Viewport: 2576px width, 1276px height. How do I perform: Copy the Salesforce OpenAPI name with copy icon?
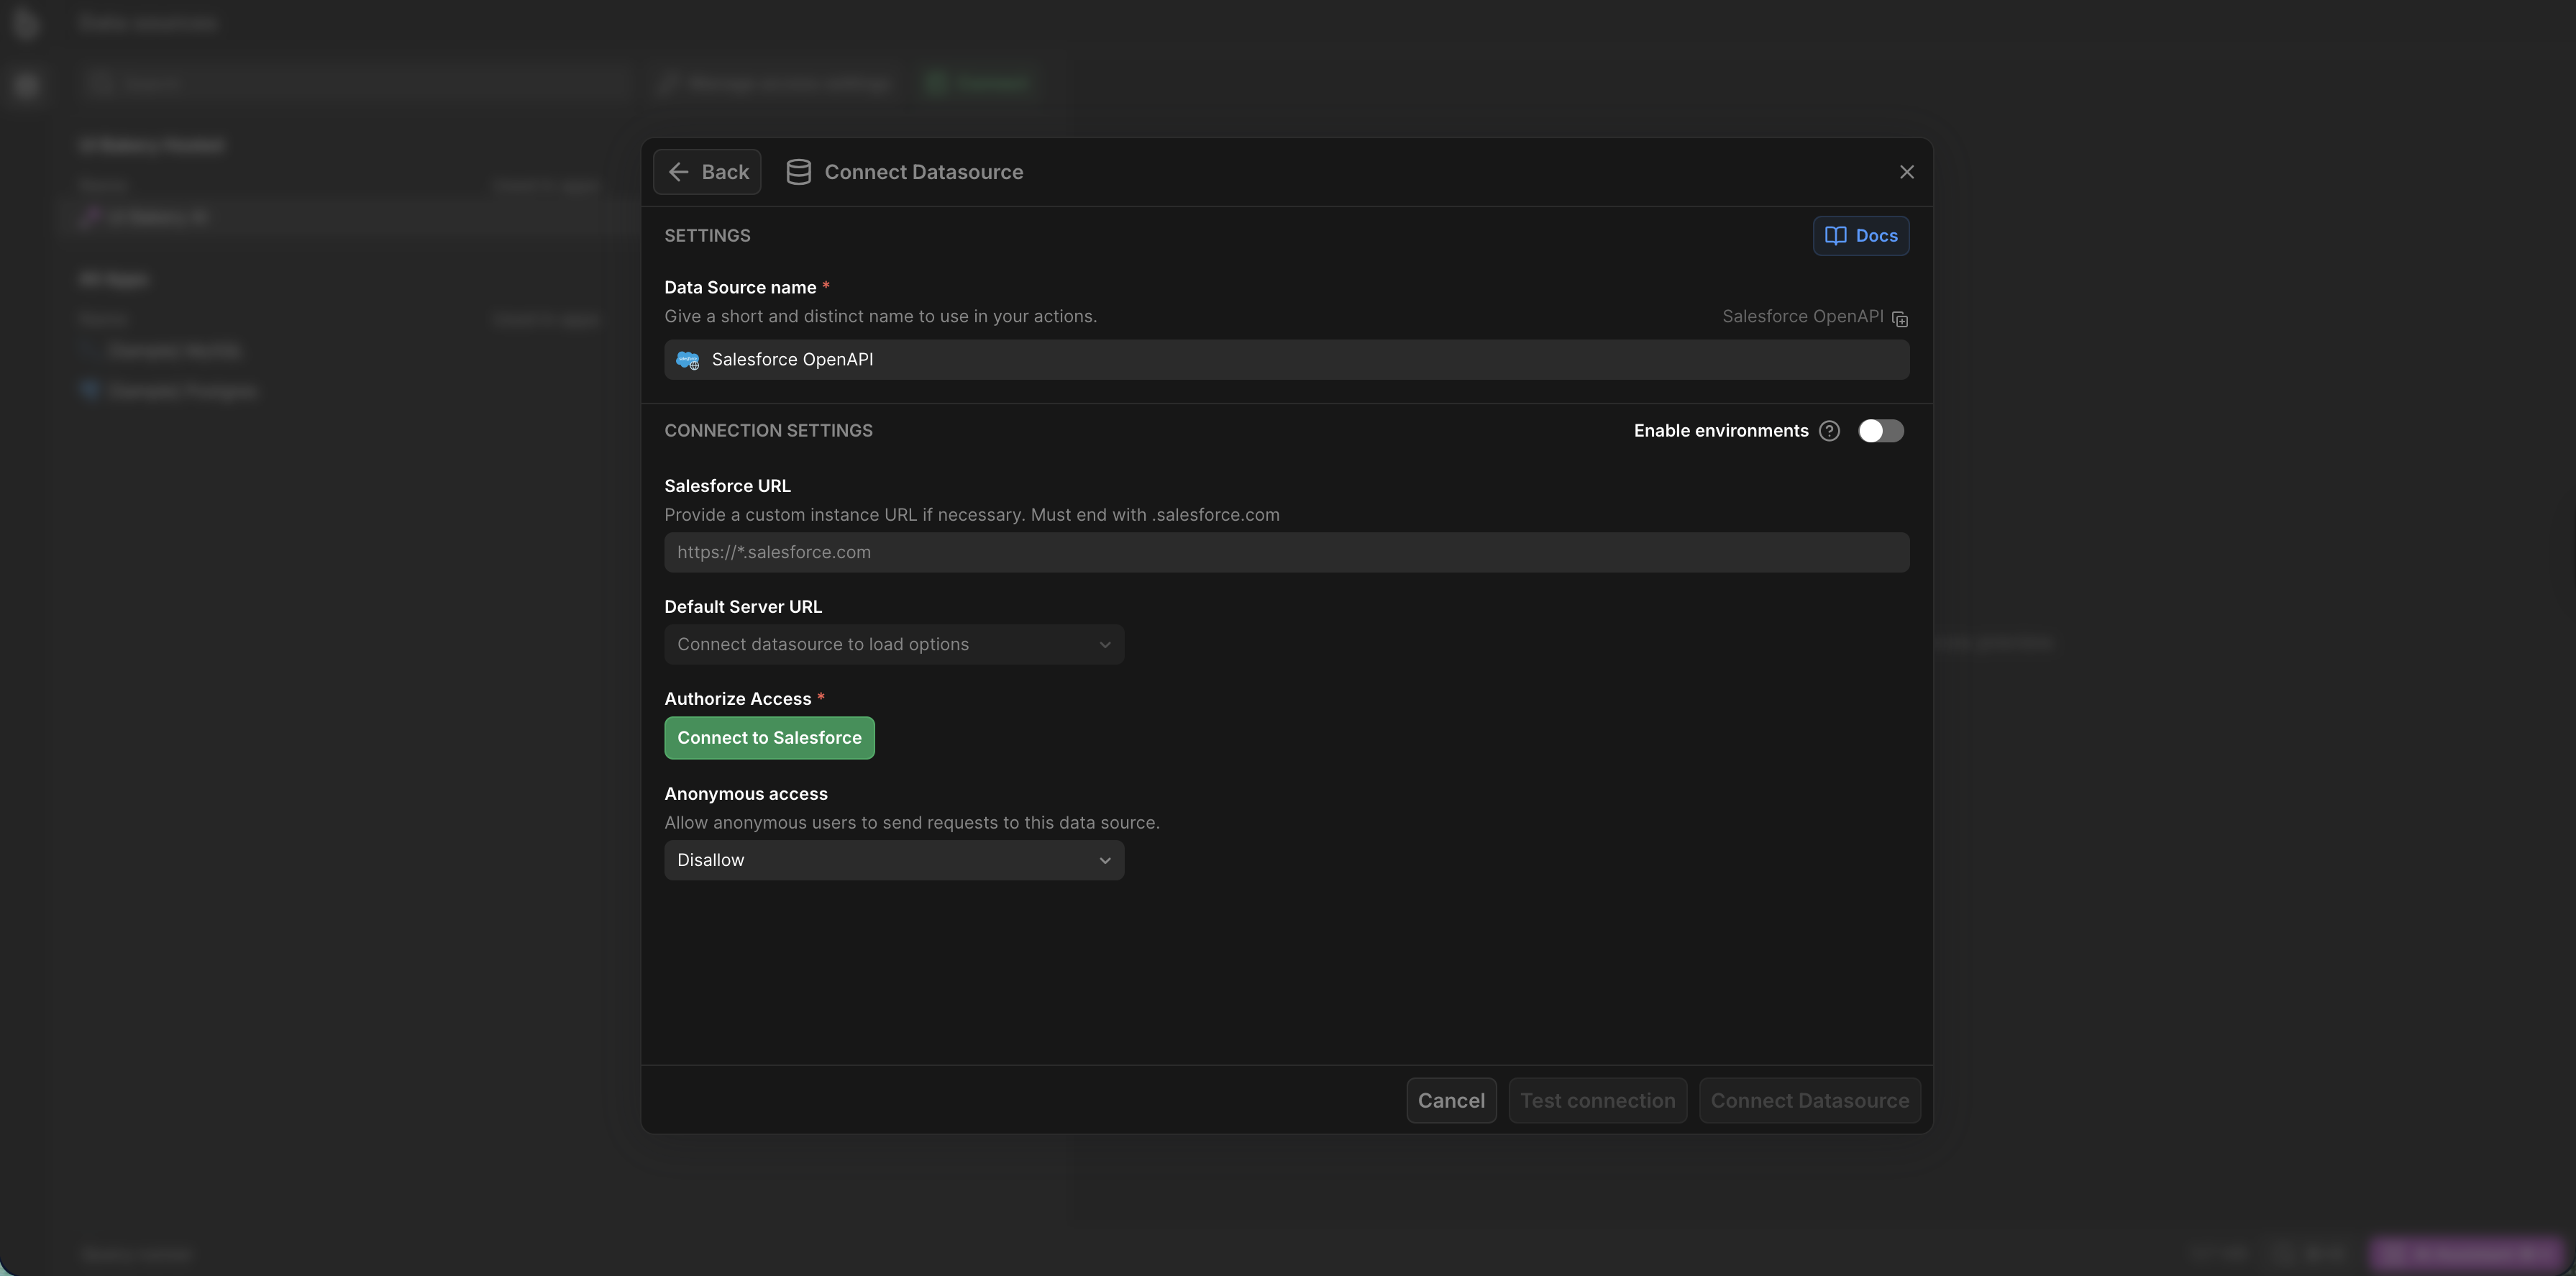pyautogui.click(x=1899, y=319)
